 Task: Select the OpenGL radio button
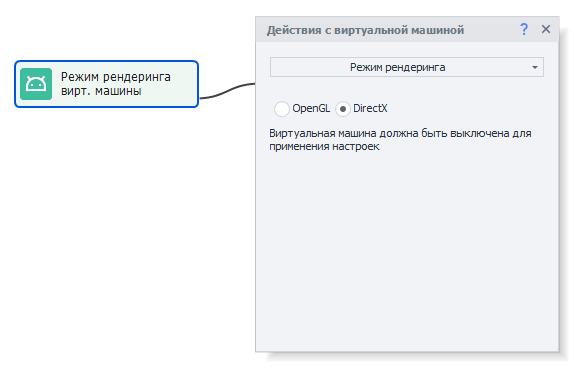[282, 109]
